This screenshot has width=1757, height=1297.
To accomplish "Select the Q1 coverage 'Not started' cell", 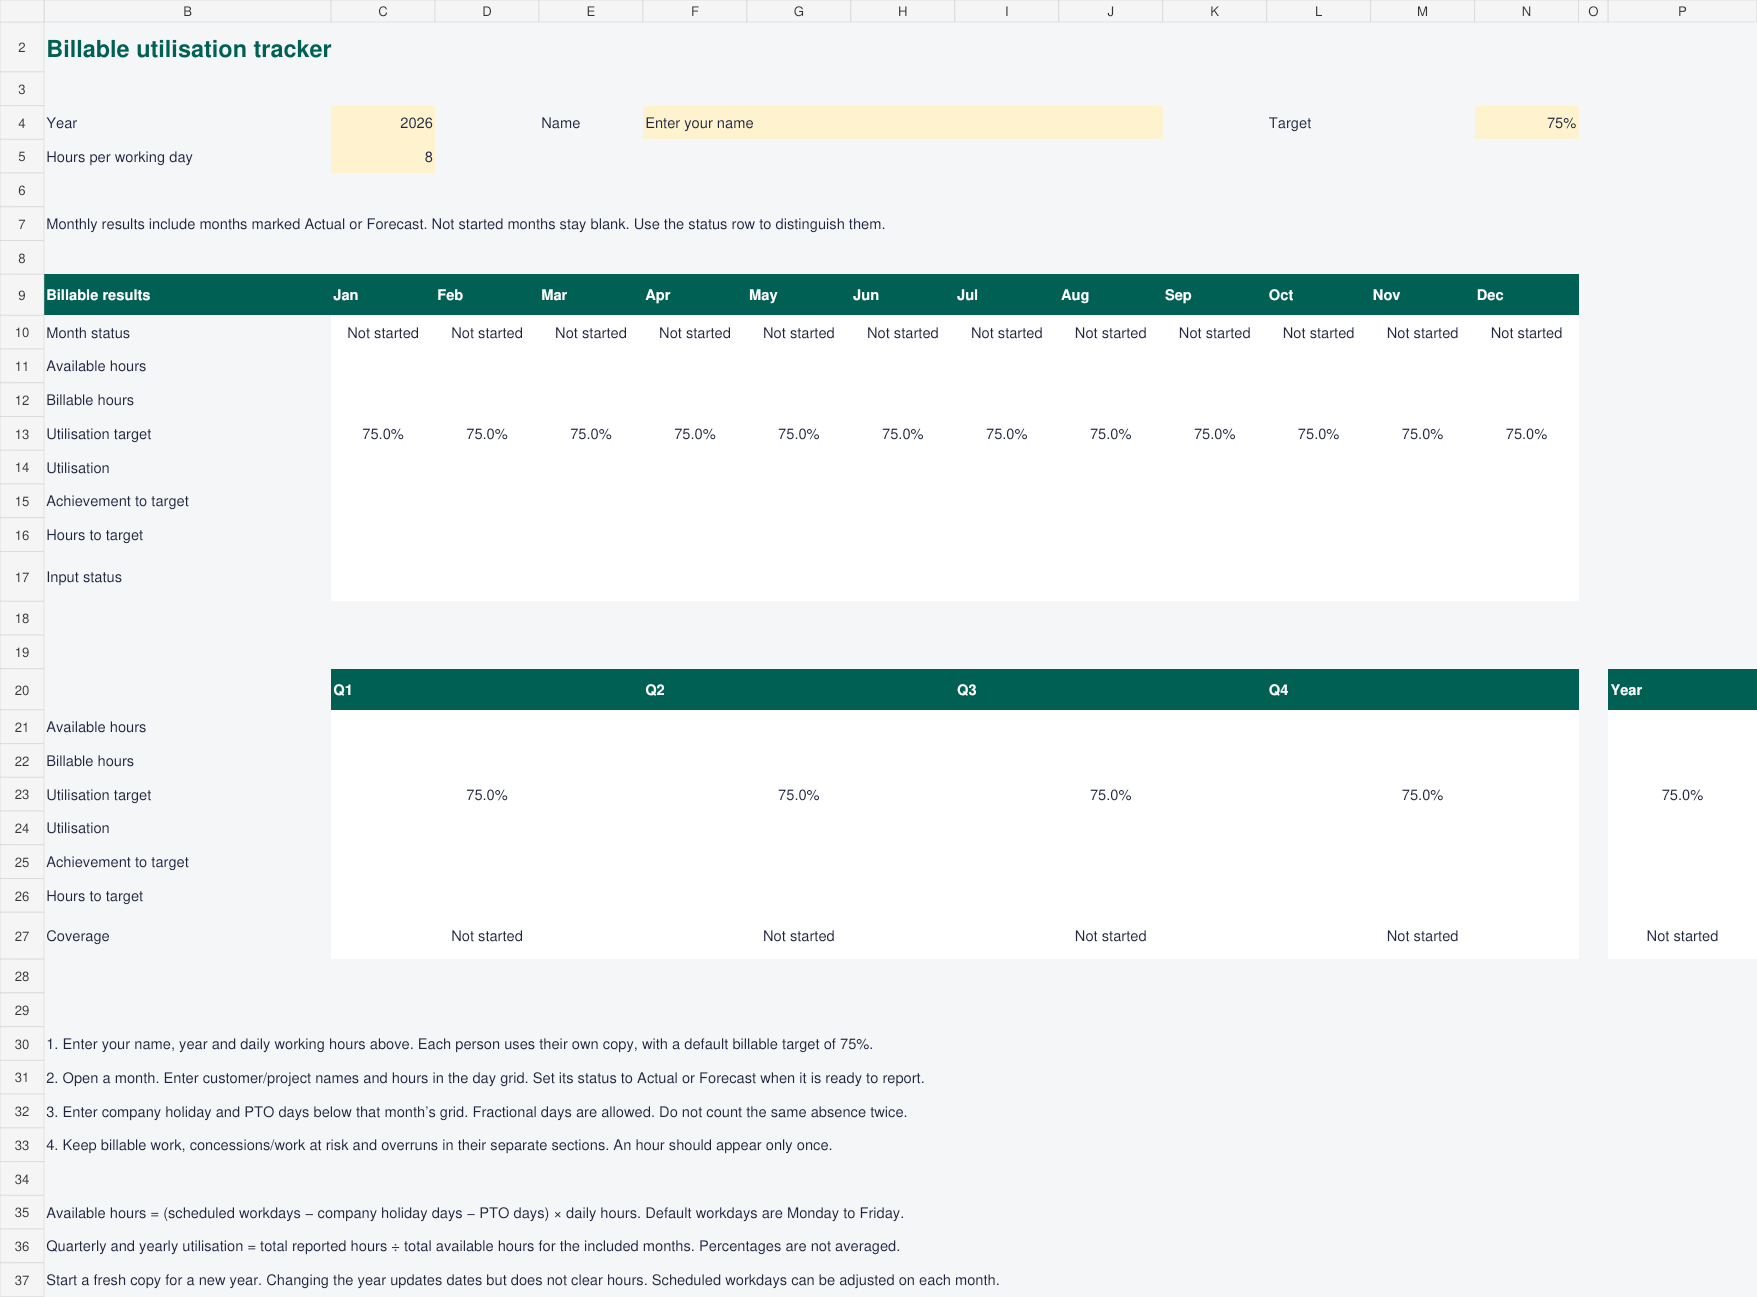I will click(487, 936).
